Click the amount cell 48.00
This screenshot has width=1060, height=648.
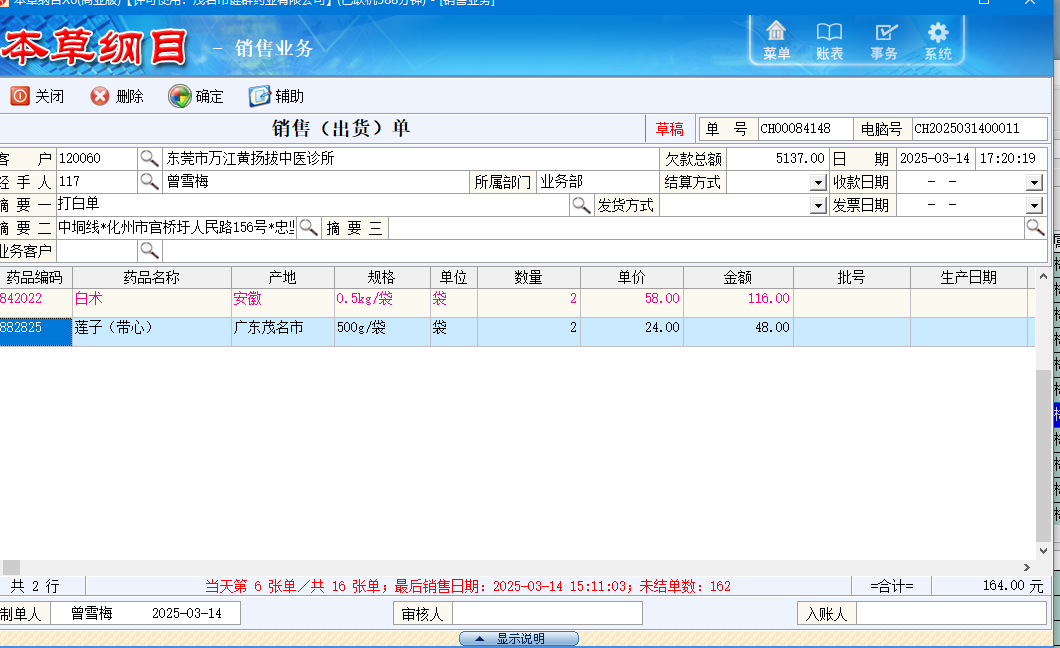[738, 332]
